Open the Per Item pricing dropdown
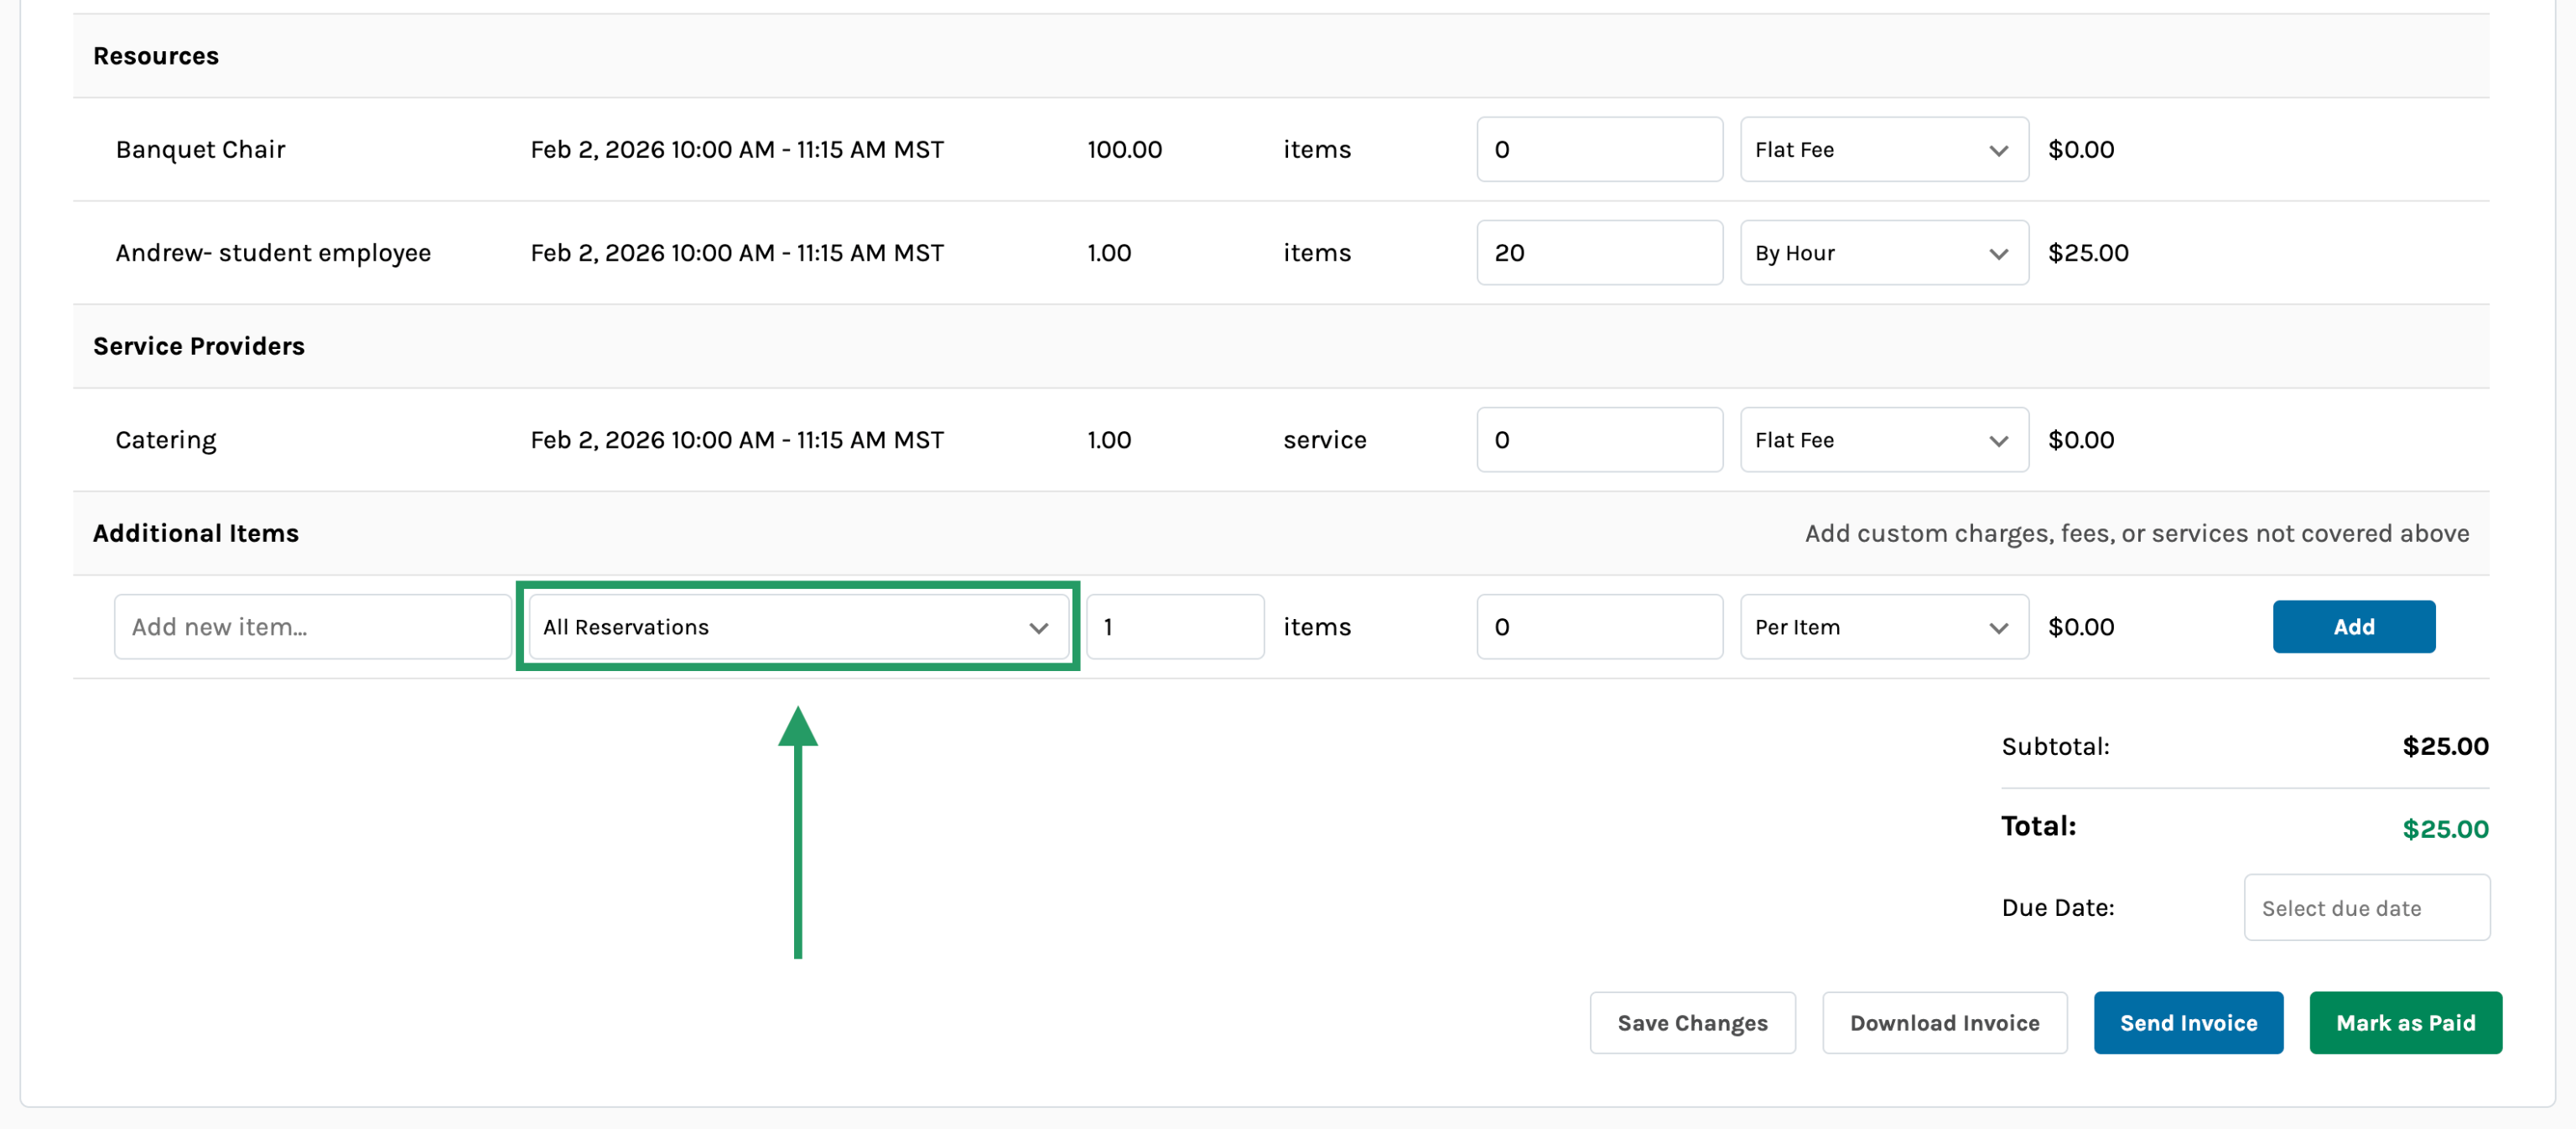2576x1129 pixels. pyautogui.click(x=1883, y=627)
